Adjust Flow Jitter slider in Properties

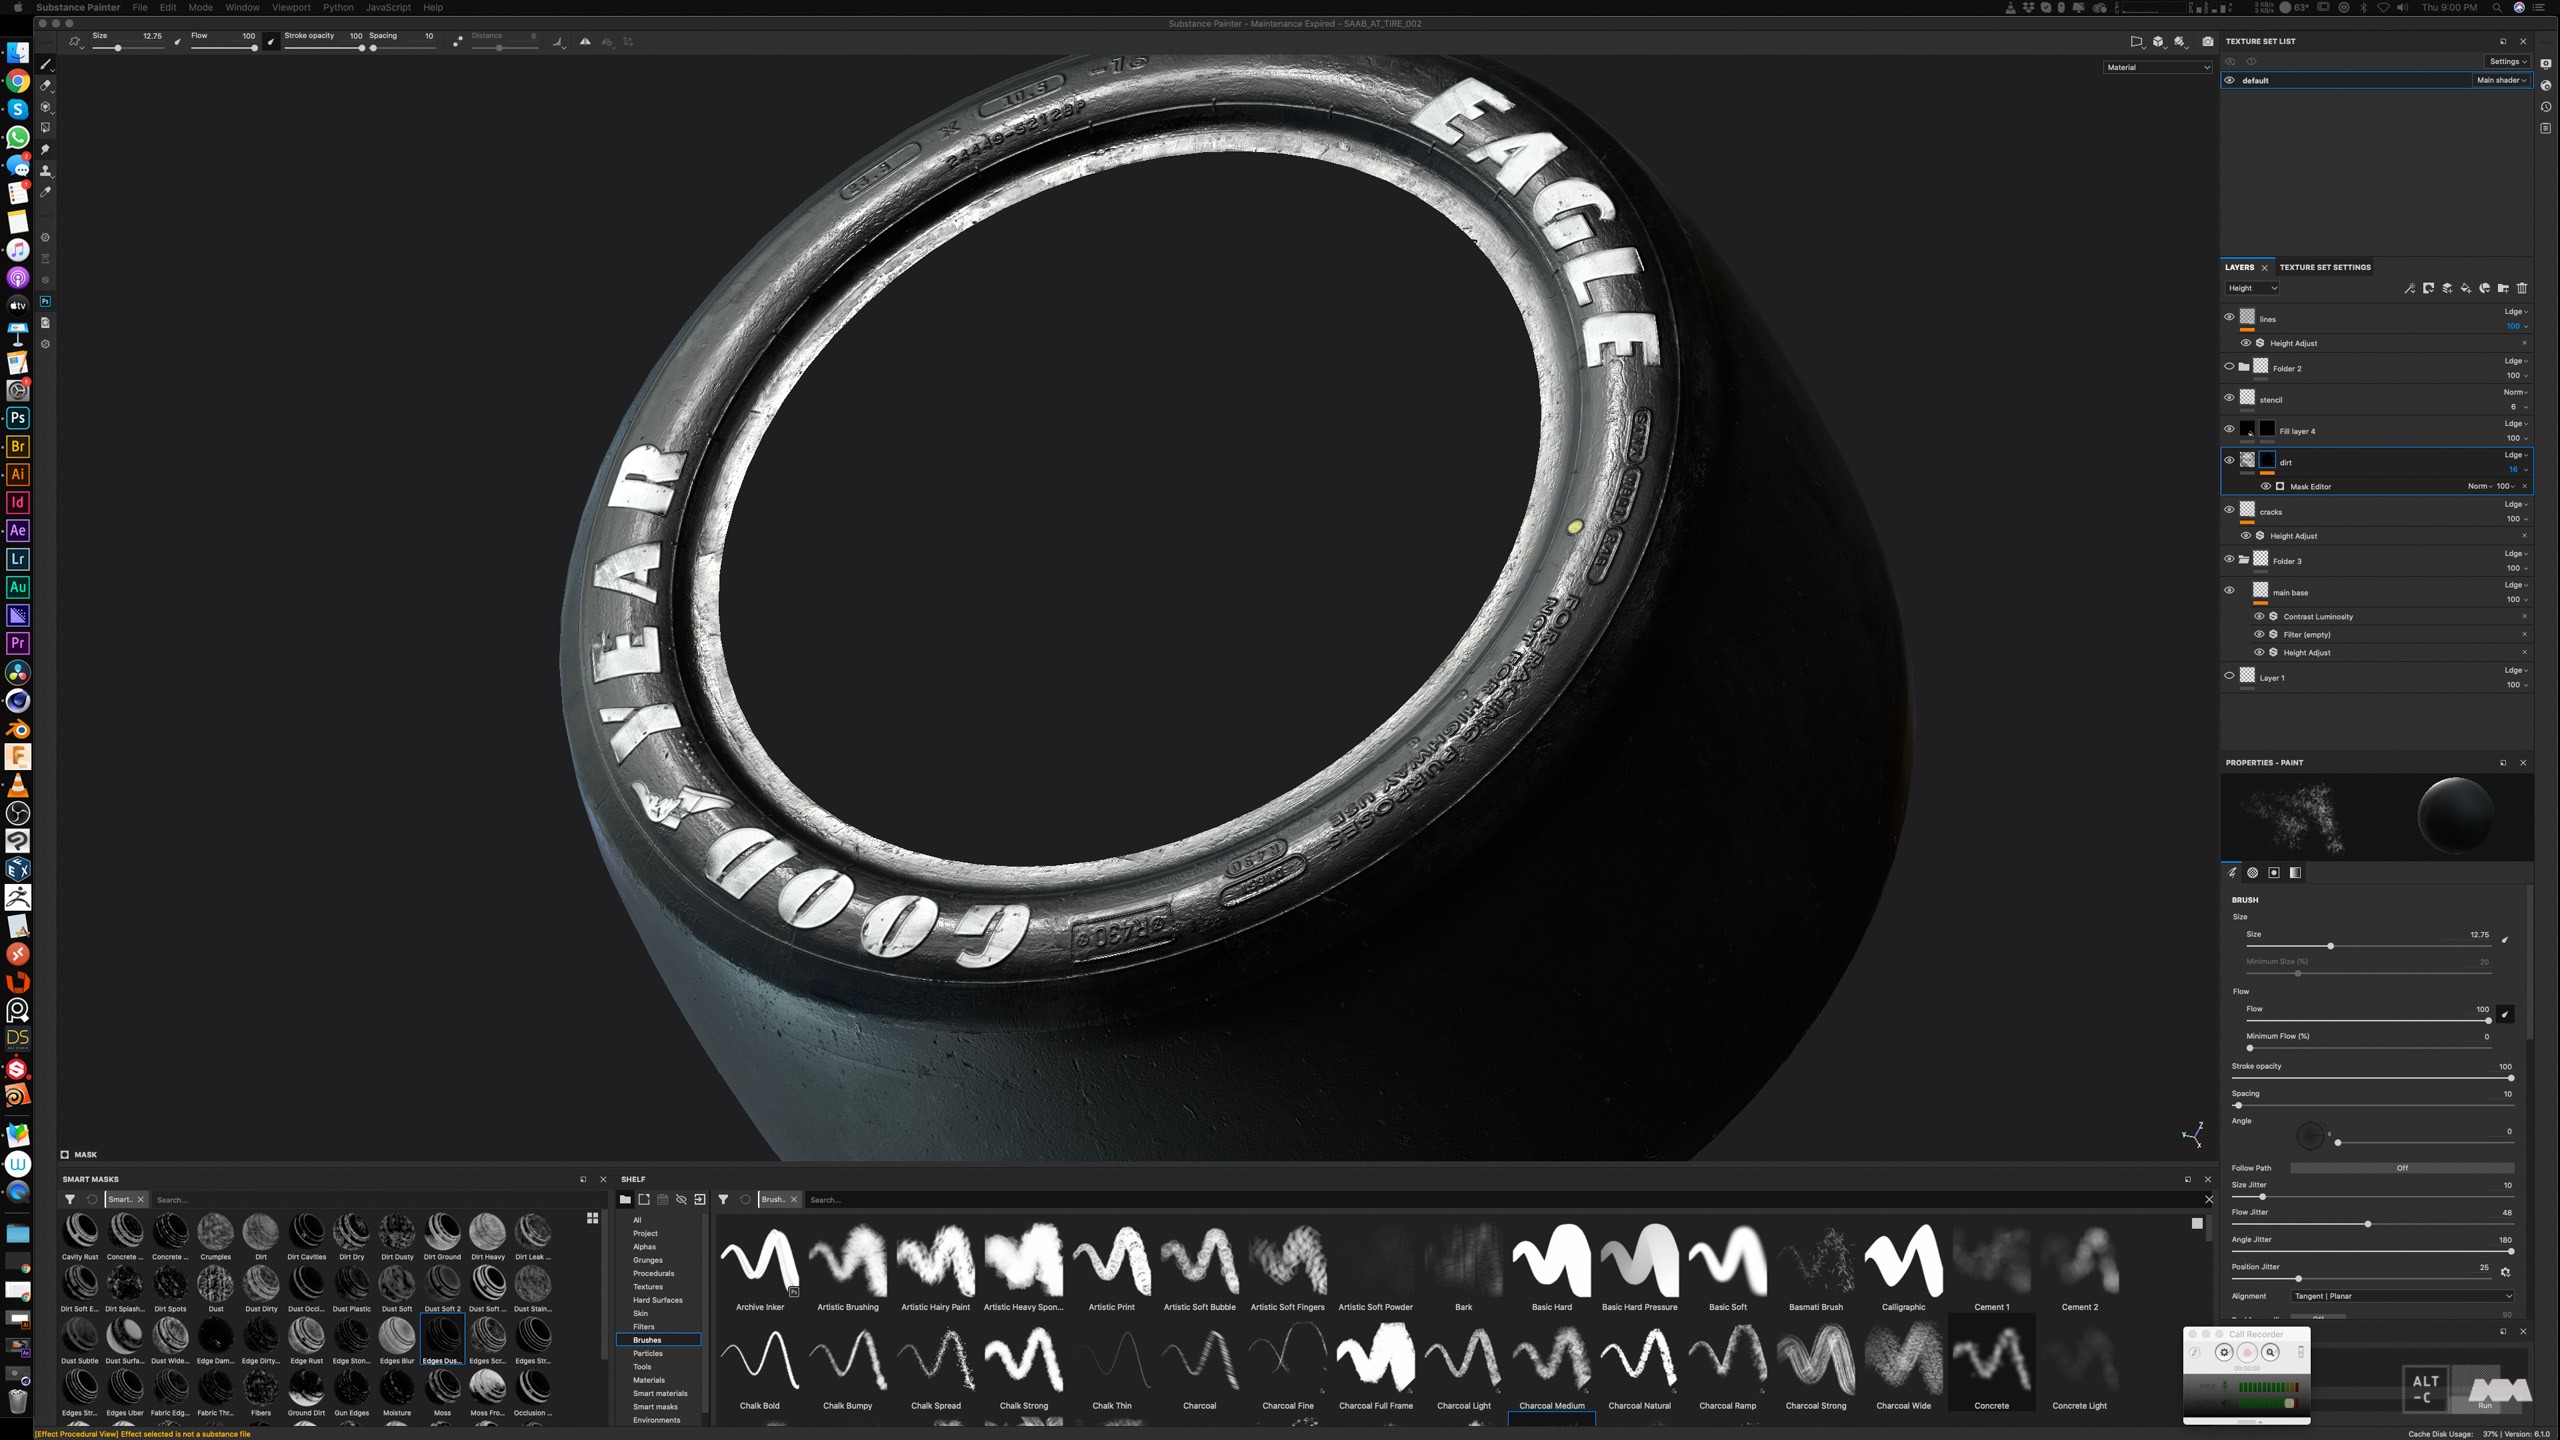pos(2372,1224)
